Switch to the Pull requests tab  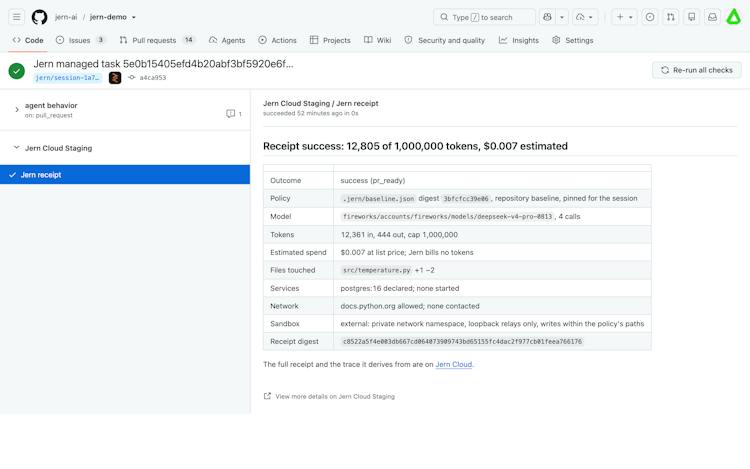click(x=156, y=40)
